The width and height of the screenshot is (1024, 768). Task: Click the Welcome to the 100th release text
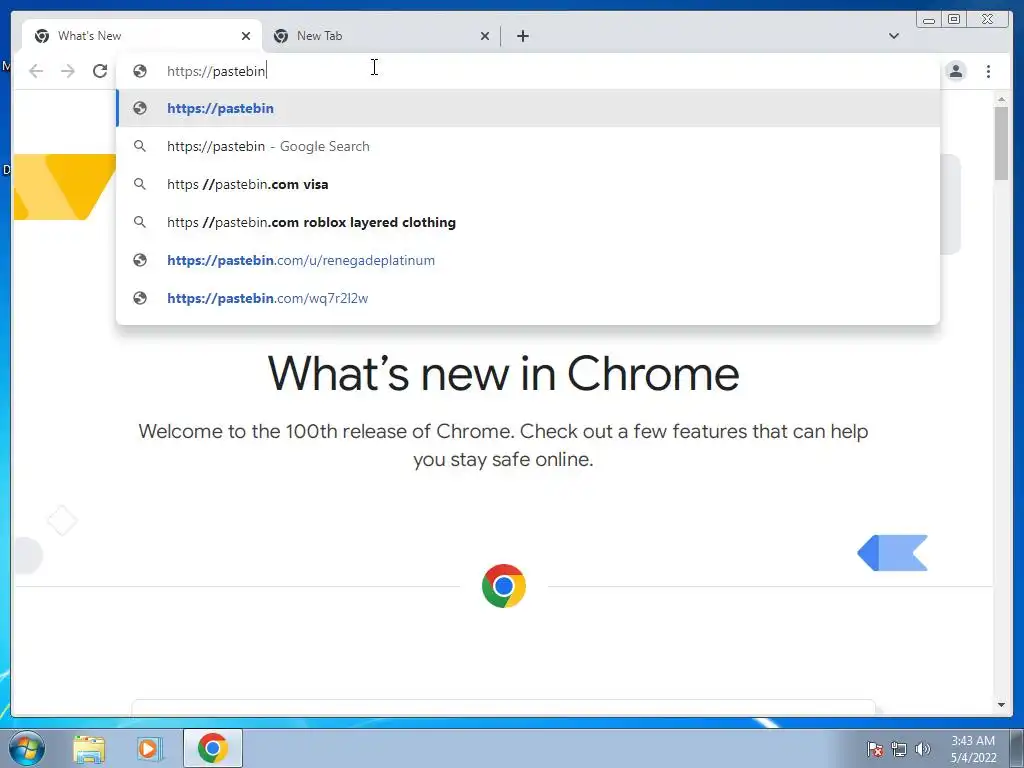coord(504,445)
